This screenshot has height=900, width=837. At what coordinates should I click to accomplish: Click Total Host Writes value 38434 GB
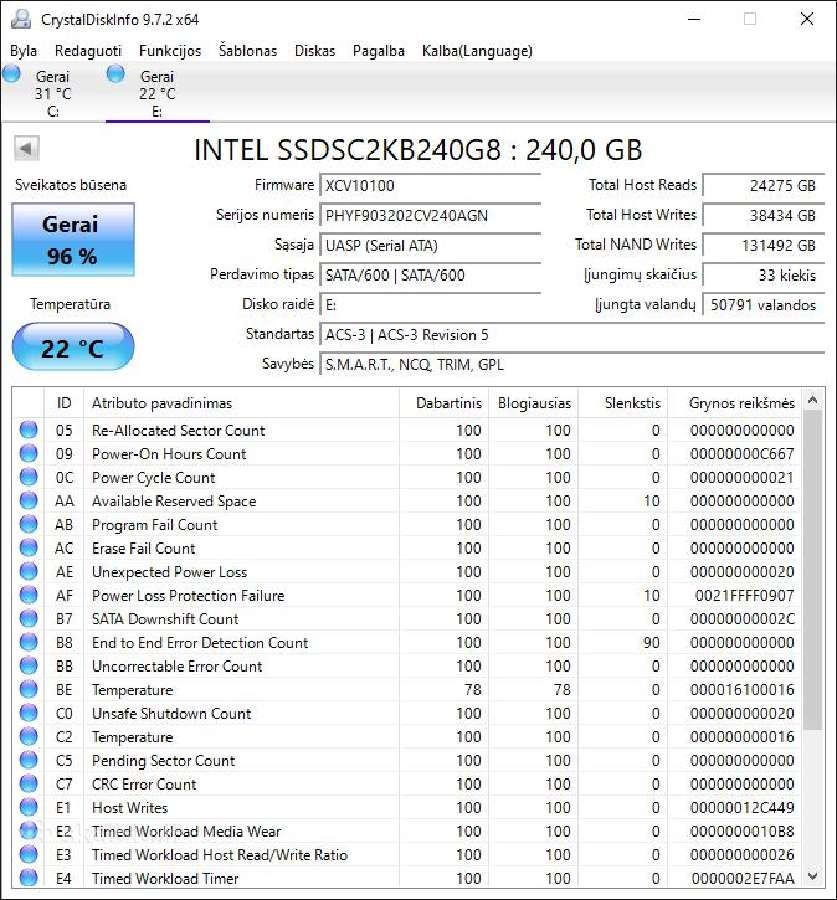click(x=764, y=216)
